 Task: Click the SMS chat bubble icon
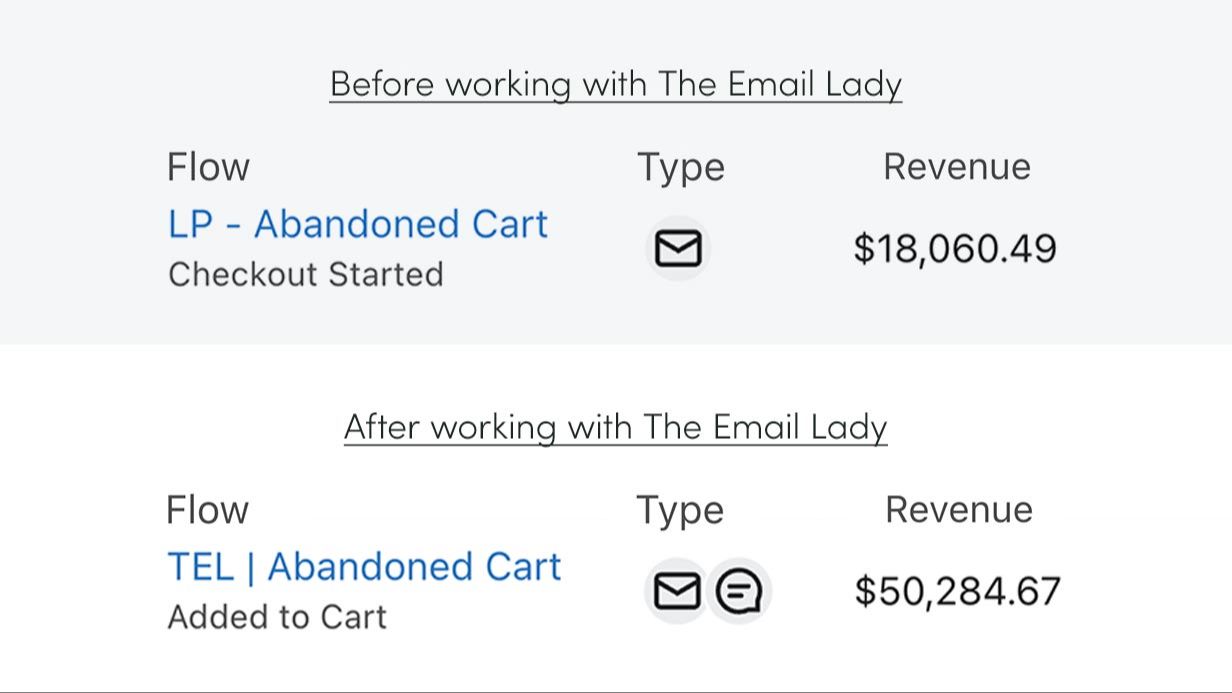739,591
